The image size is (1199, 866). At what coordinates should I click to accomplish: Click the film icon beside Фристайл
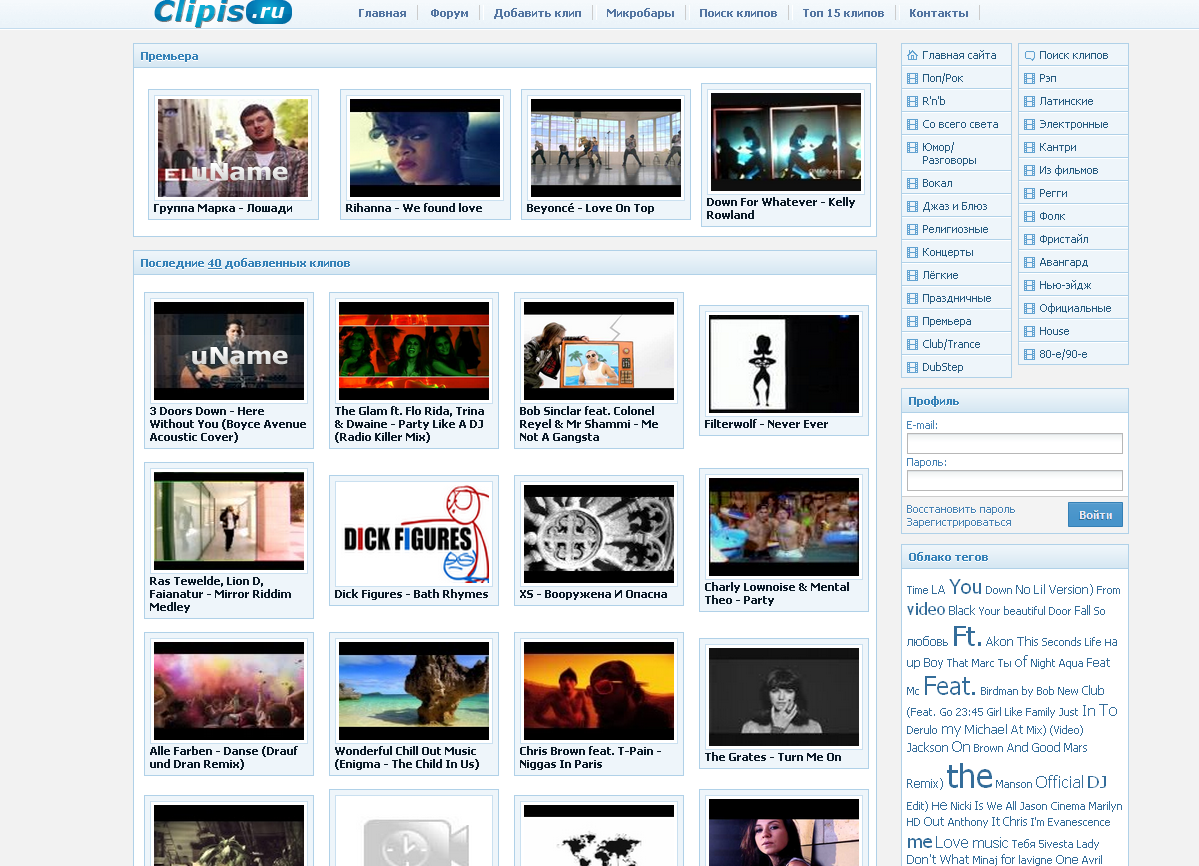(x=1029, y=239)
